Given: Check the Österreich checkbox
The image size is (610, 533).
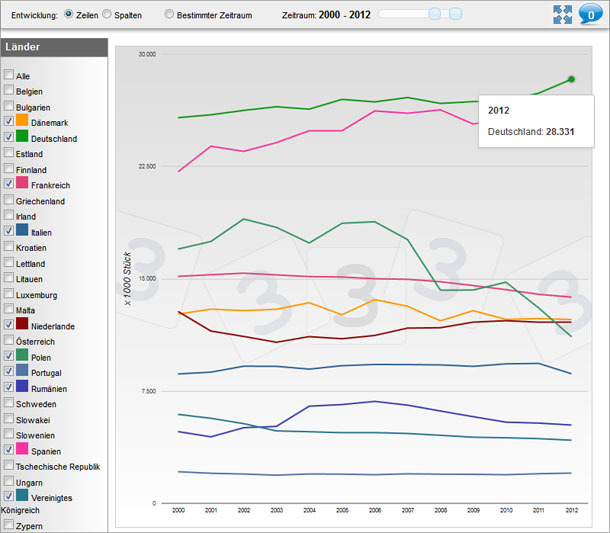Looking at the screenshot, I should click(9, 341).
